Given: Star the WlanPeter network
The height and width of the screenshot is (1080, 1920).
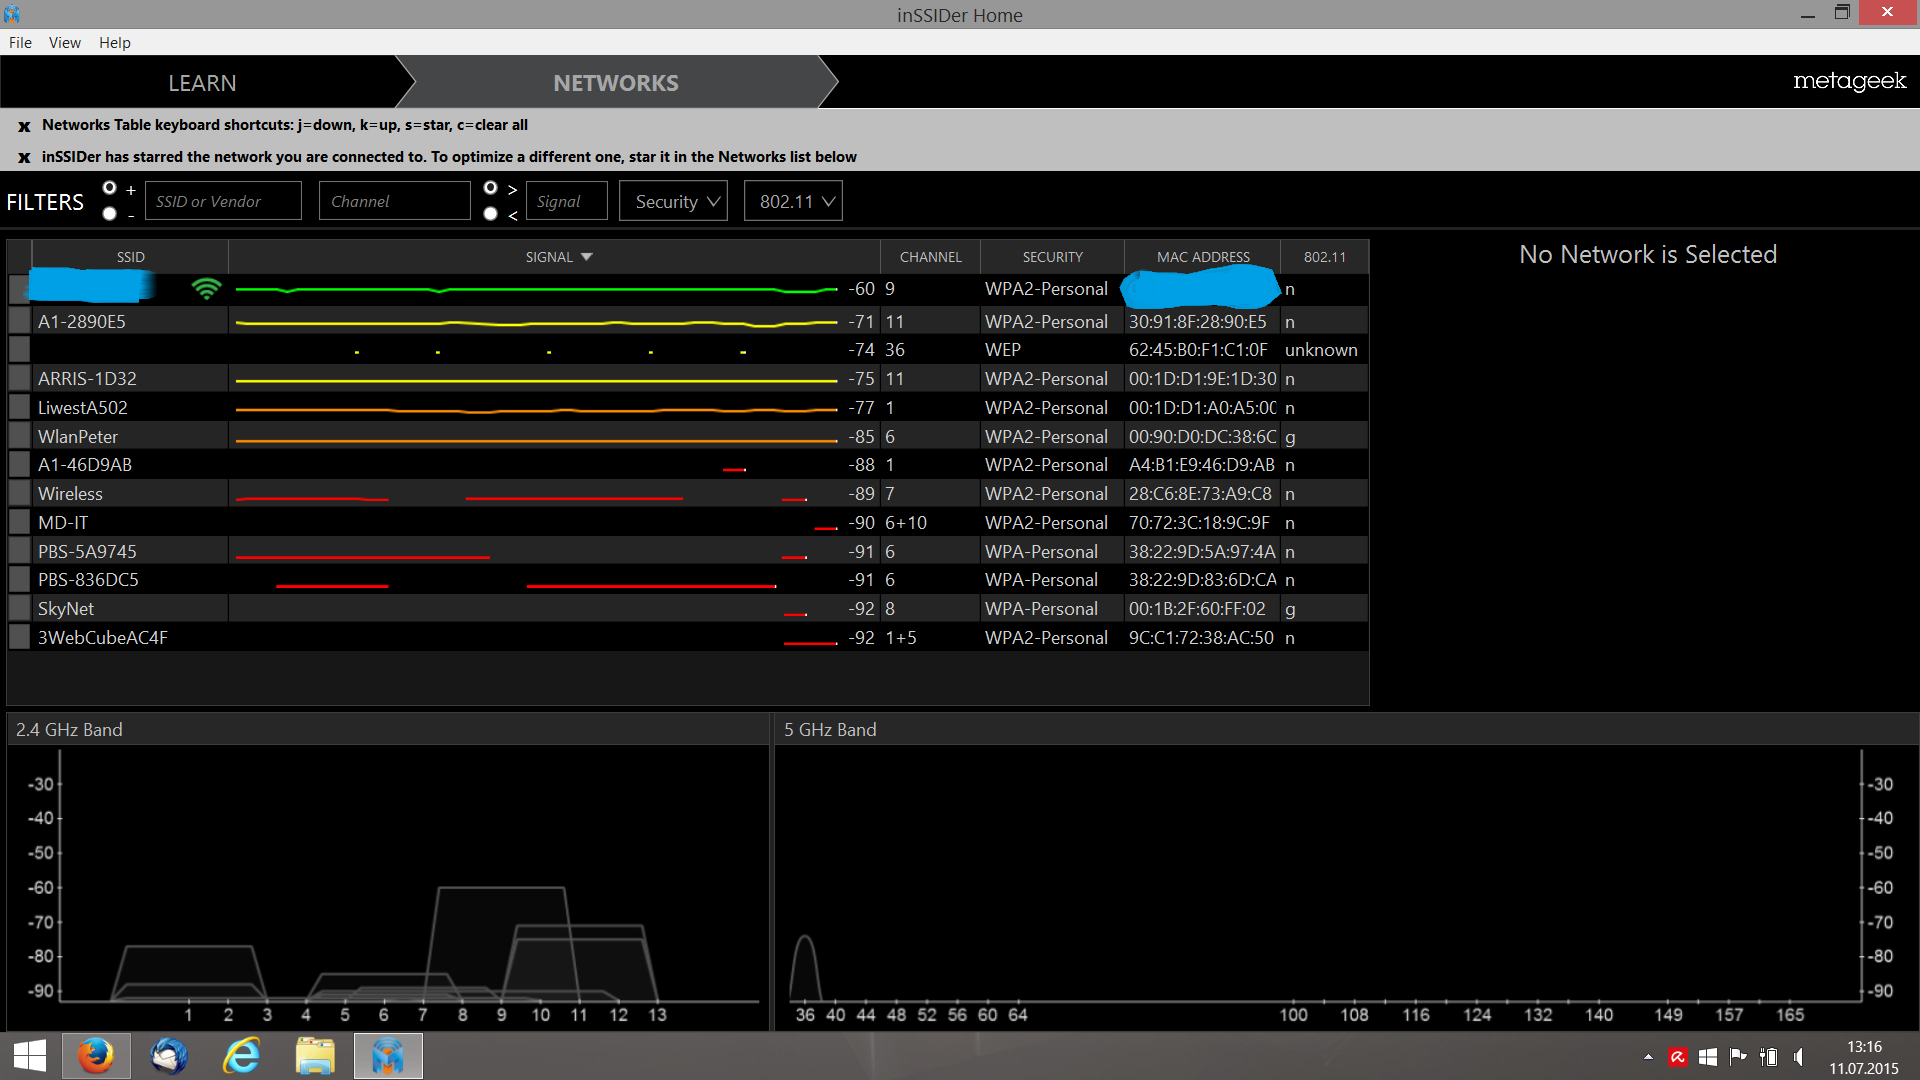Looking at the screenshot, I should click(x=19, y=436).
